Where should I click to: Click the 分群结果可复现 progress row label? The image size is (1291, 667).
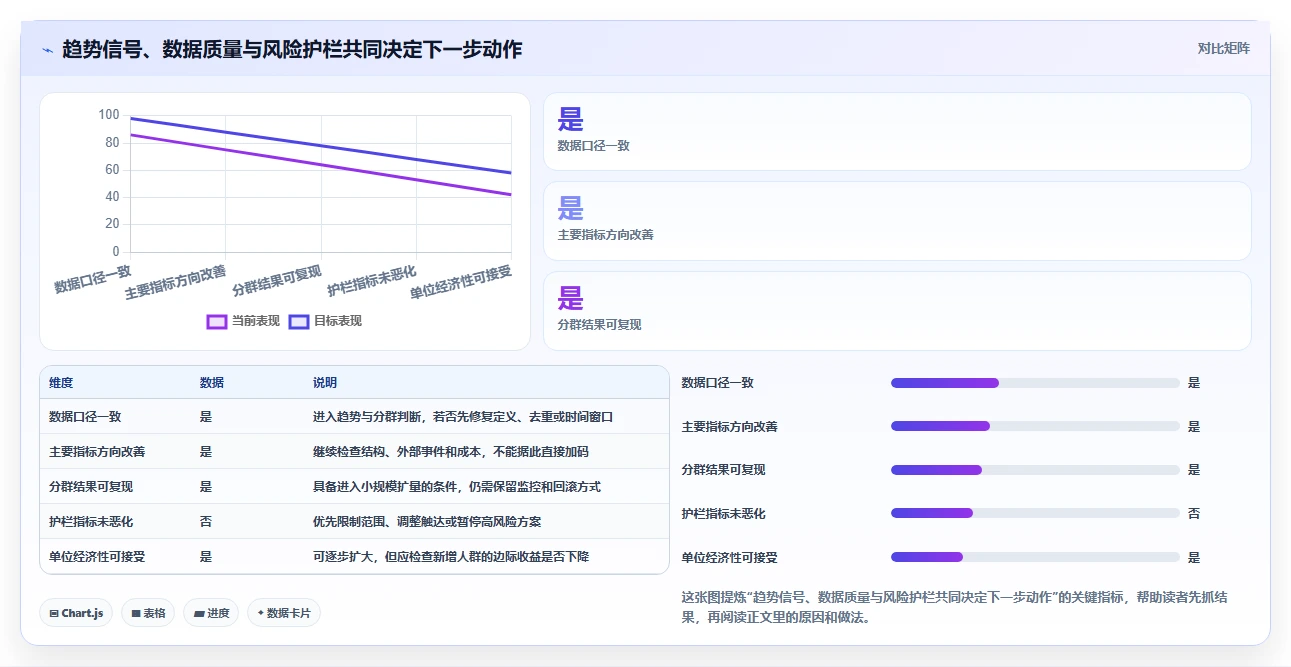click(x=723, y=469)
